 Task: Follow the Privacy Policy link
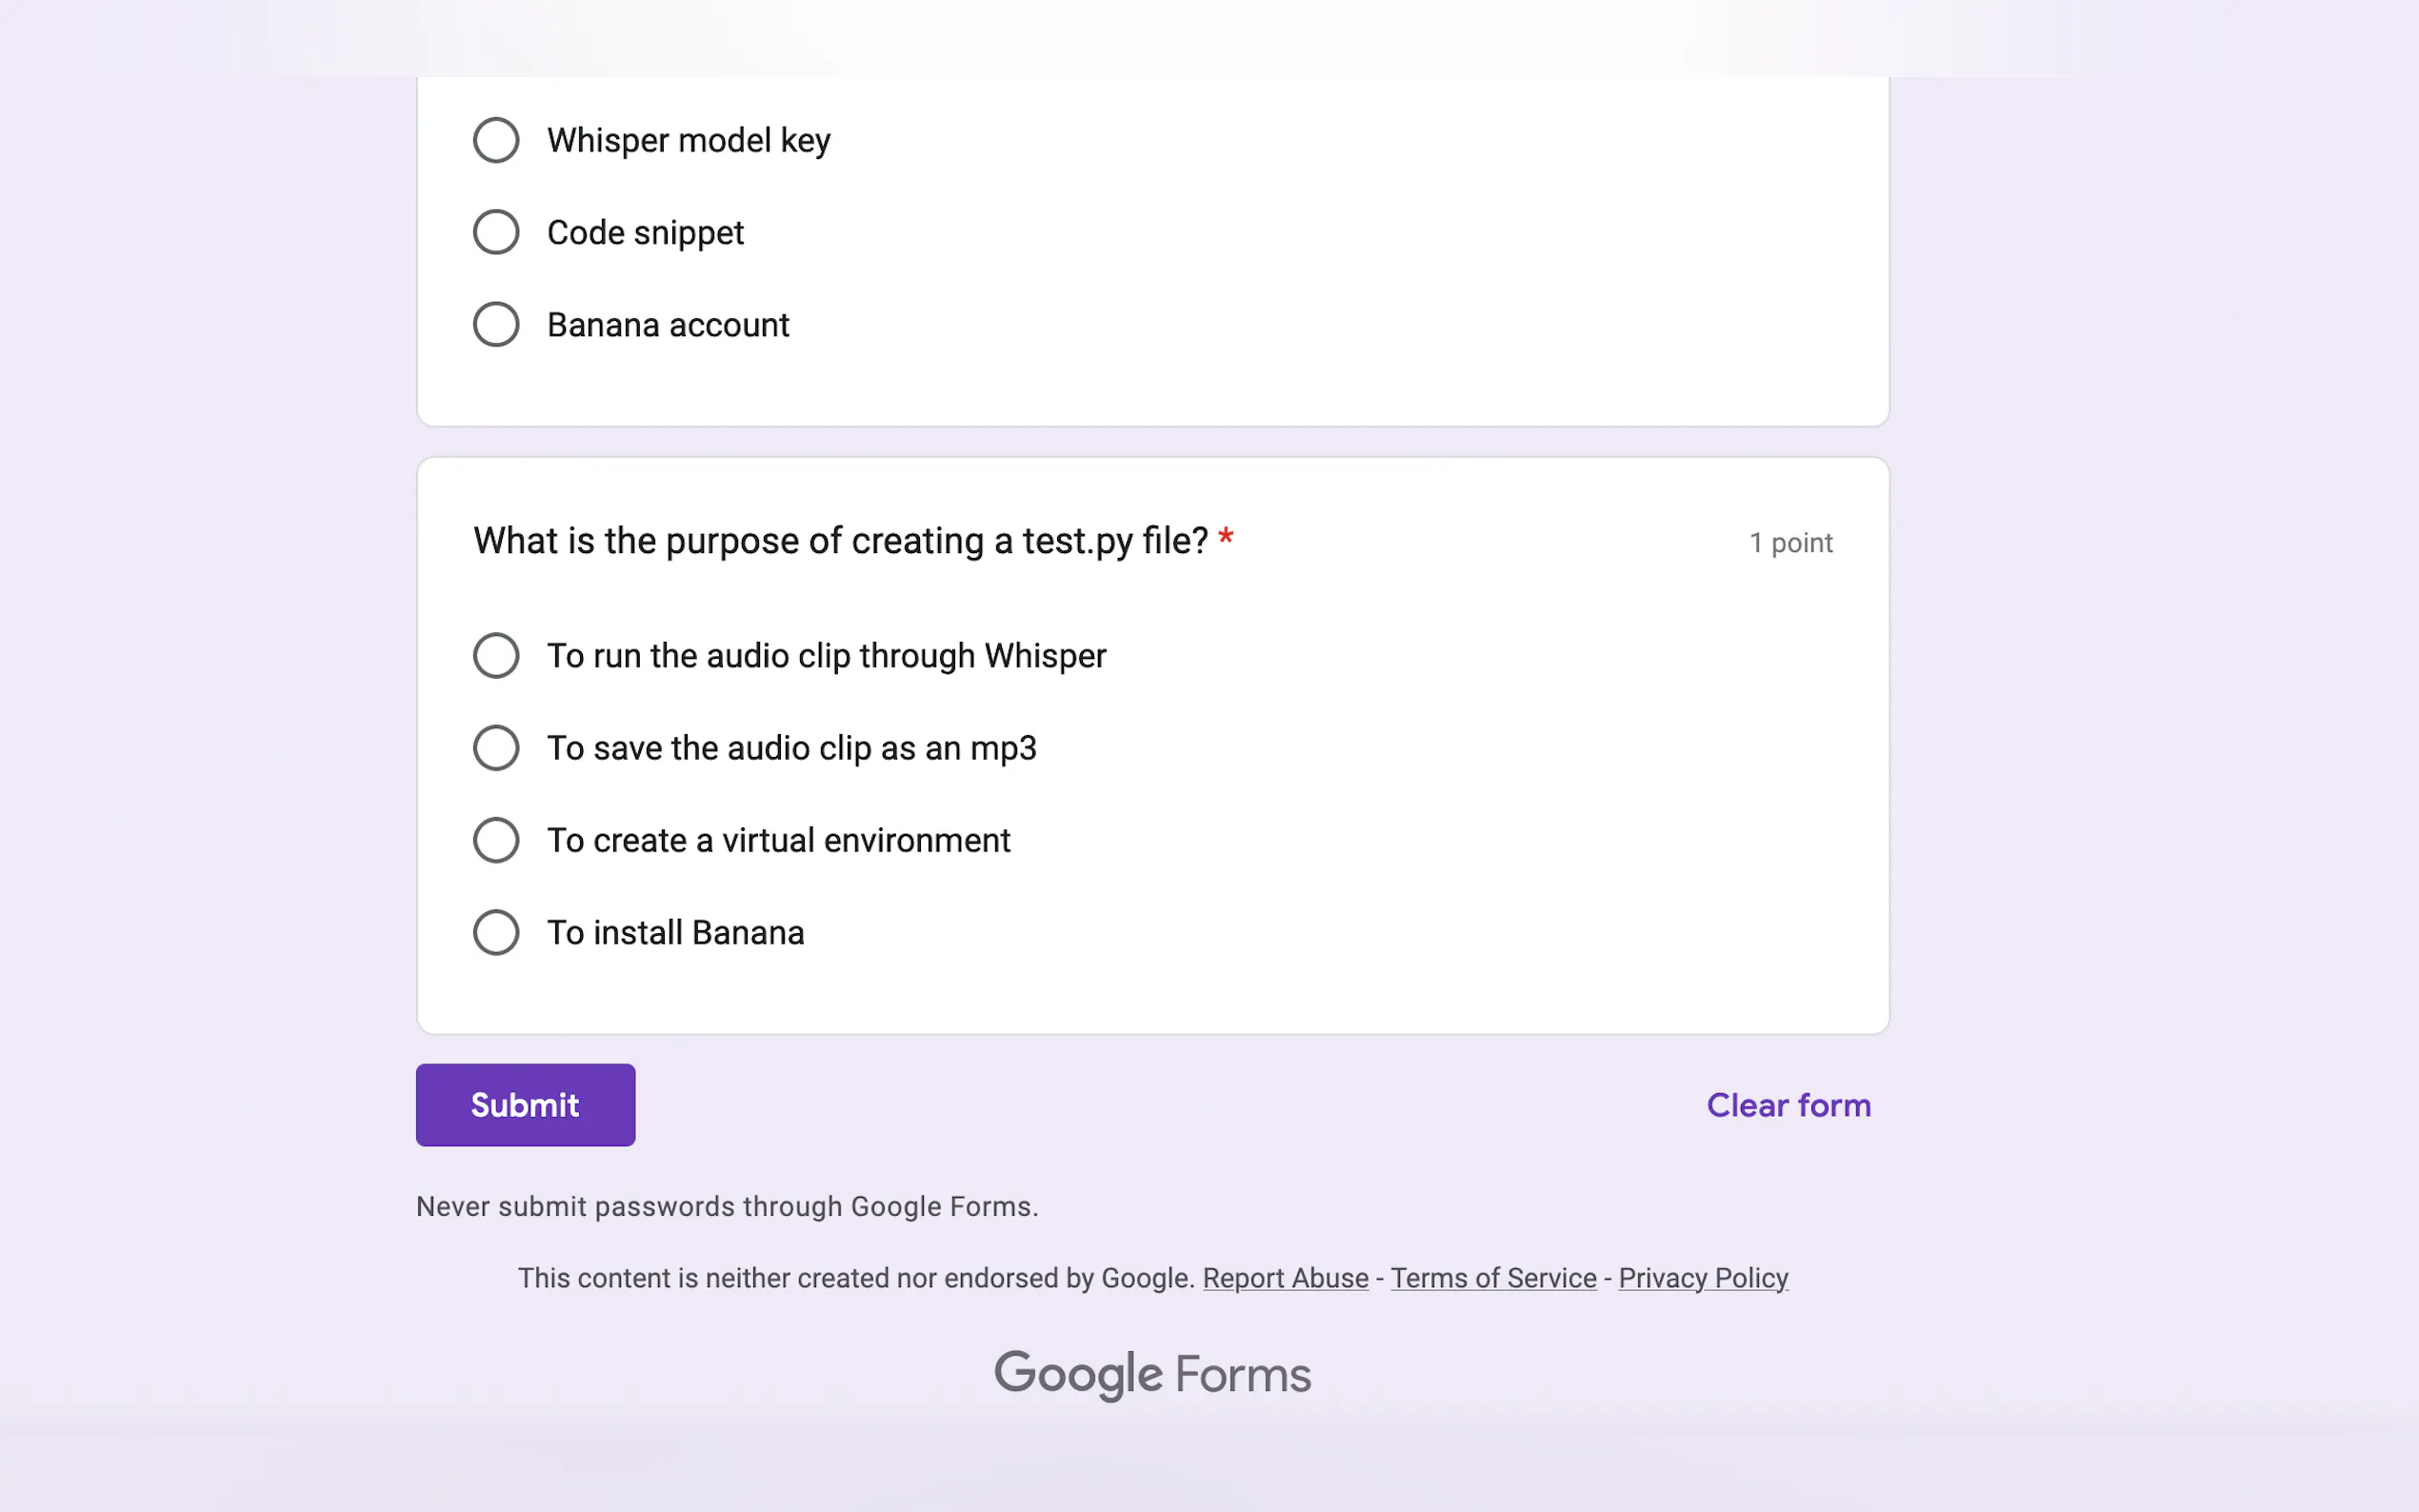(x=1703, y=1278)
